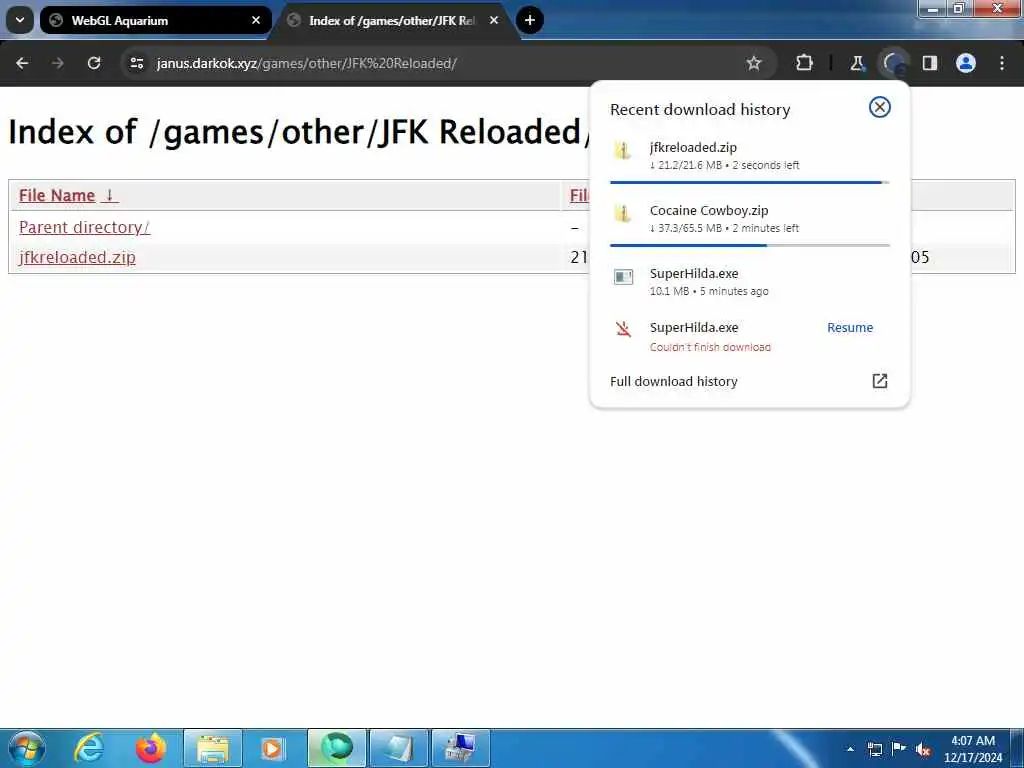The height and width of the screenshot is (768, 1024).
Task: Click the open-in-new-tab icon beside Full download history
Action: [880, 381]
